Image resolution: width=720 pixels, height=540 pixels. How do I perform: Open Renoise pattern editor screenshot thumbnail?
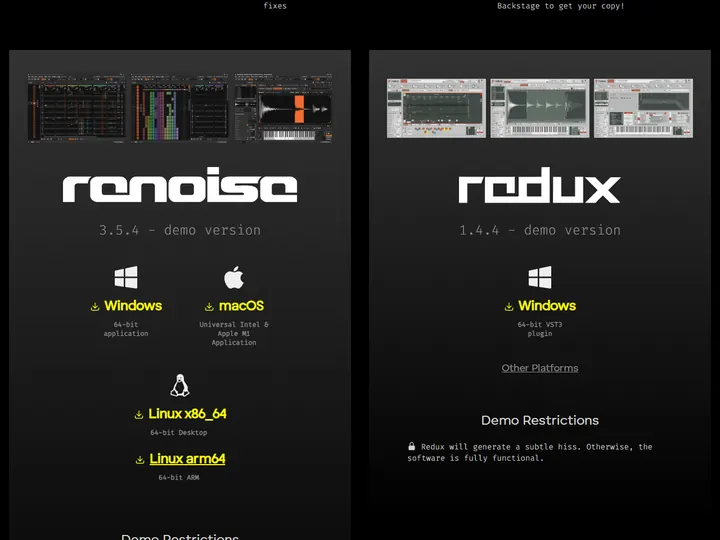[x=76, y=107]
